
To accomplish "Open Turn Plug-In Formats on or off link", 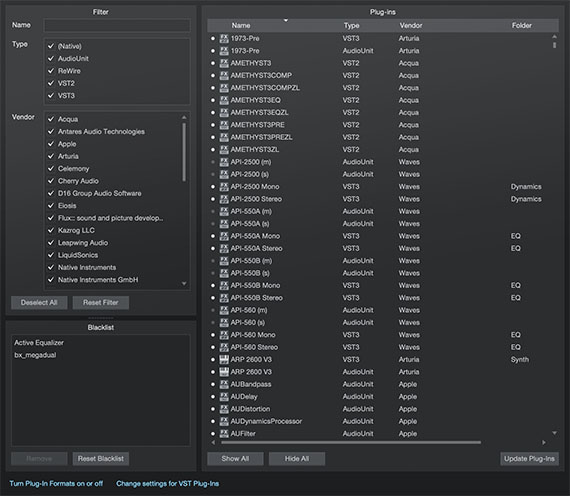I will [56, 484].
